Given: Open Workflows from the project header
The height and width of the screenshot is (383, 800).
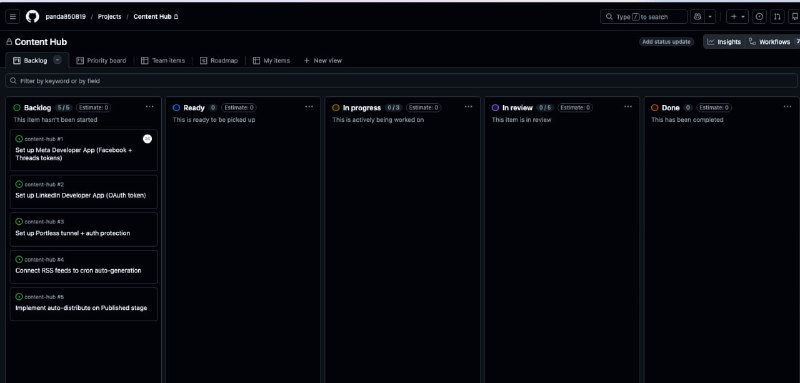Looking at the screenshot, I should pyautogui.click(x=769, y=42).
